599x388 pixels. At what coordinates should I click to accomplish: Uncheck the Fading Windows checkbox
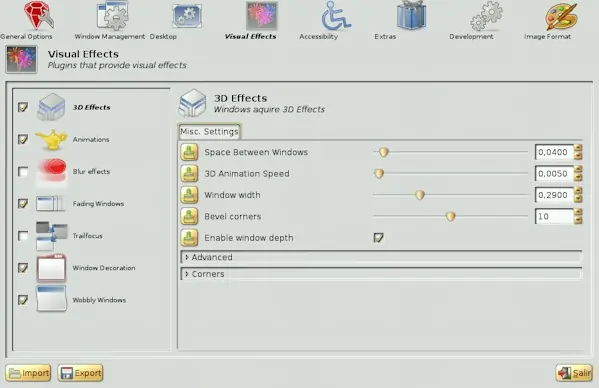tap(23, 204)
